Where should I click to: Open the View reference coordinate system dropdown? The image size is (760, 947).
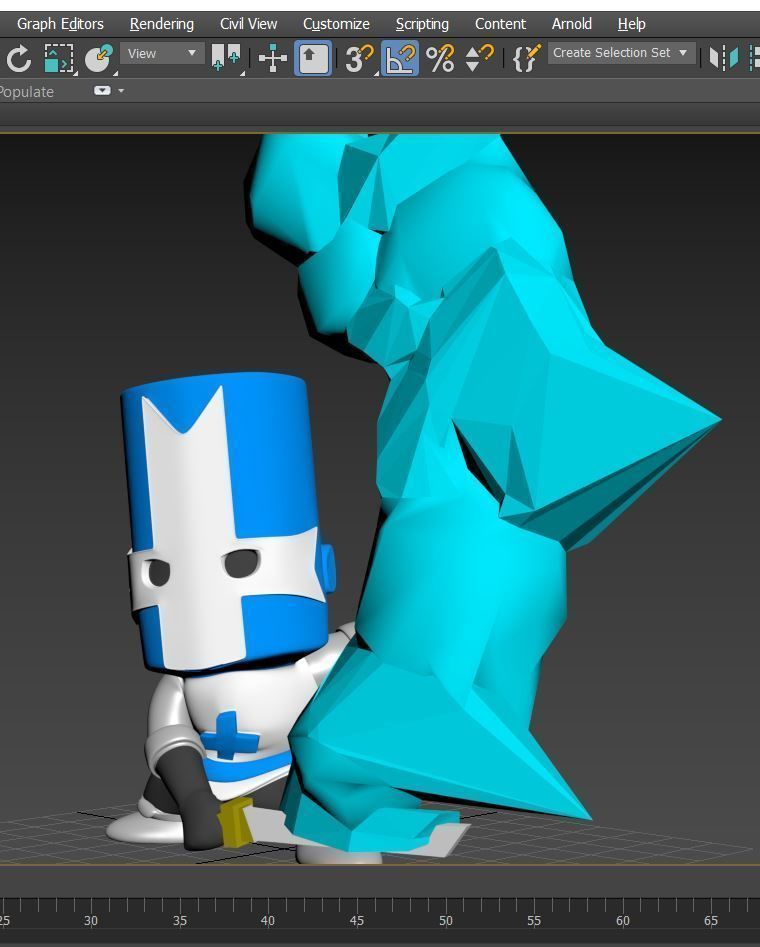point(161,53)
